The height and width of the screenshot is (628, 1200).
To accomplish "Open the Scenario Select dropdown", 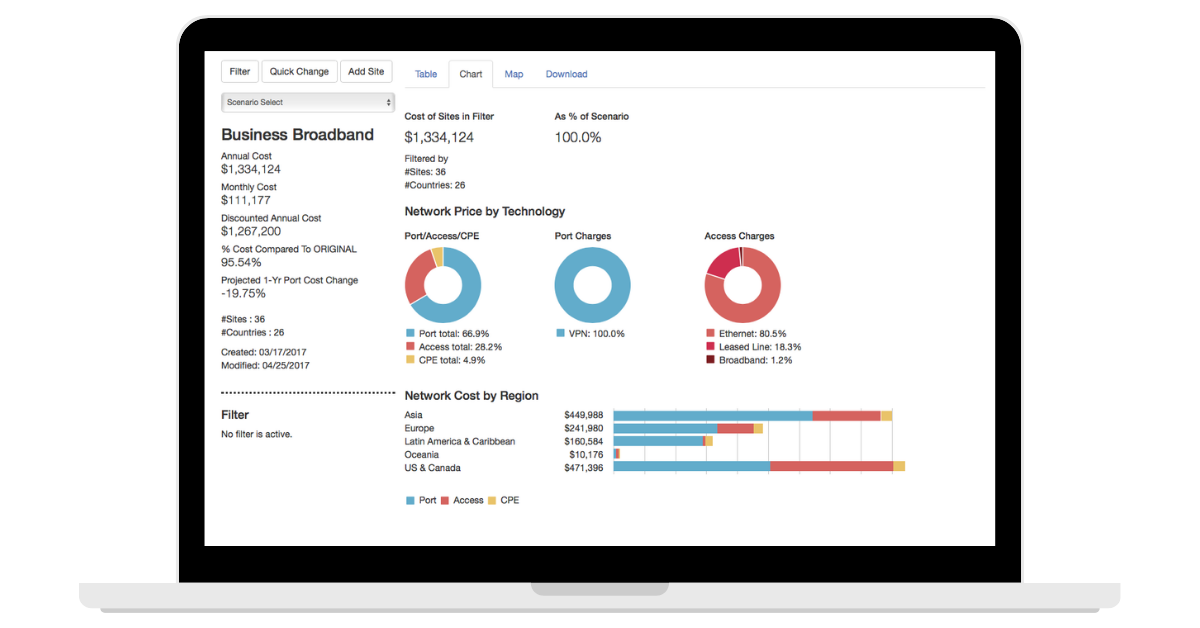I will pyautogui.click(x=308, y=102).
